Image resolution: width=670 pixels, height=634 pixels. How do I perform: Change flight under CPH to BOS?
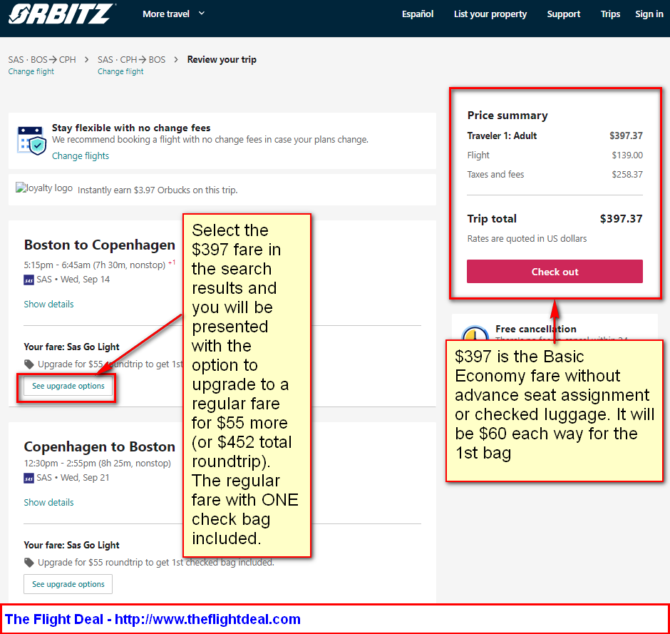120,71
